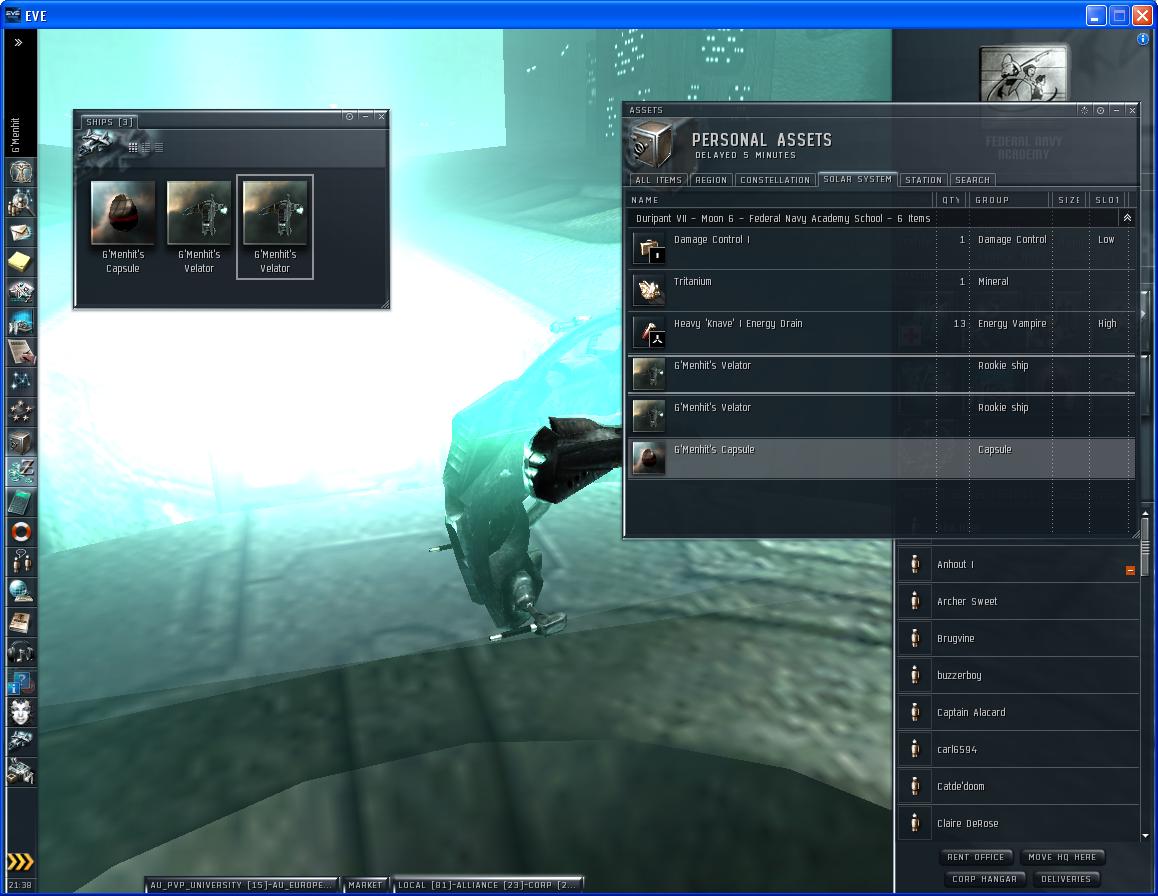The image size is (1158, 896).
Task: Select Heavy 'Knave' I Energy Drain row
Action: click(881, 333)
